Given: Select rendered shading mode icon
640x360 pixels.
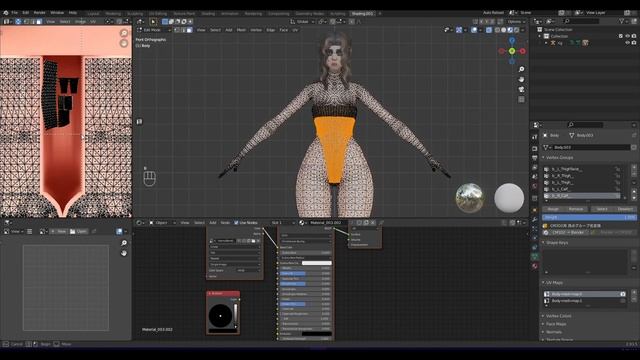Looking at the screenshot, I should coord(516,30).
